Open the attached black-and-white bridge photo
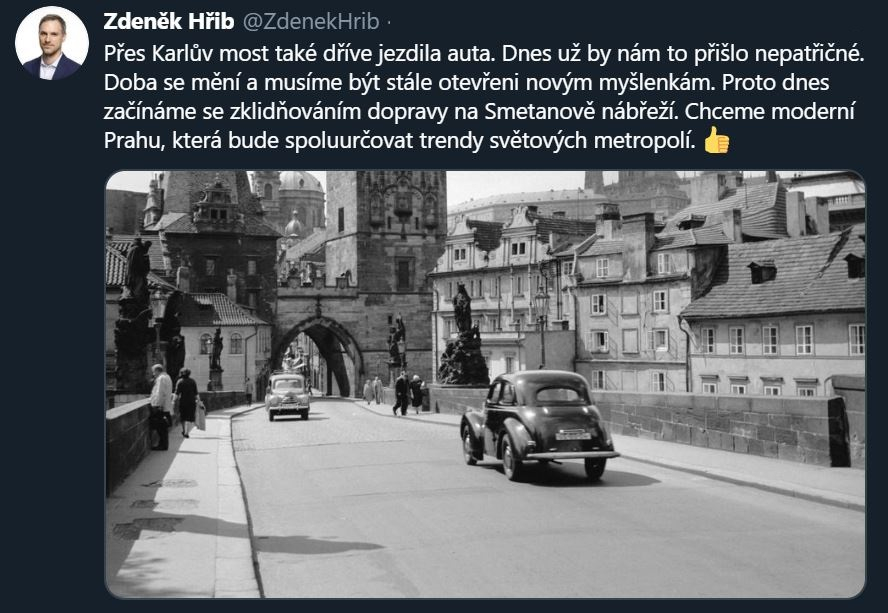The image size is (888, 613). click(x=485, y=384)
